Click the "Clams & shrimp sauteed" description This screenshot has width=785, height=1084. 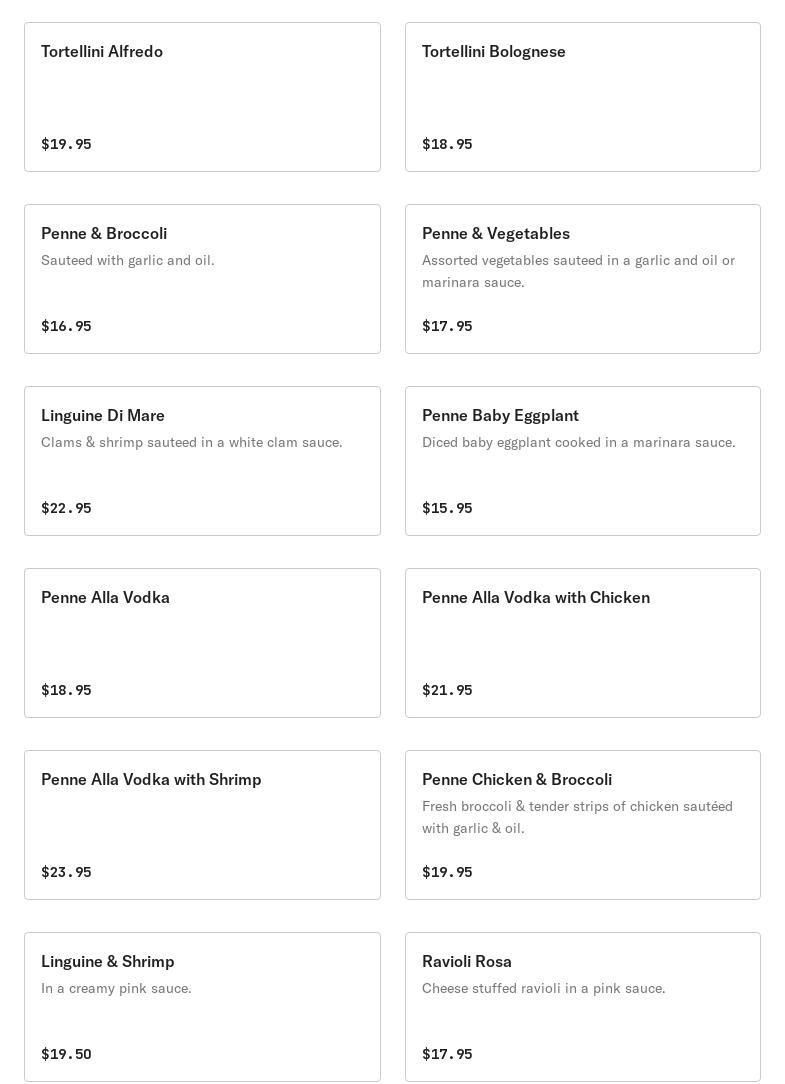(x=191, y=442)
